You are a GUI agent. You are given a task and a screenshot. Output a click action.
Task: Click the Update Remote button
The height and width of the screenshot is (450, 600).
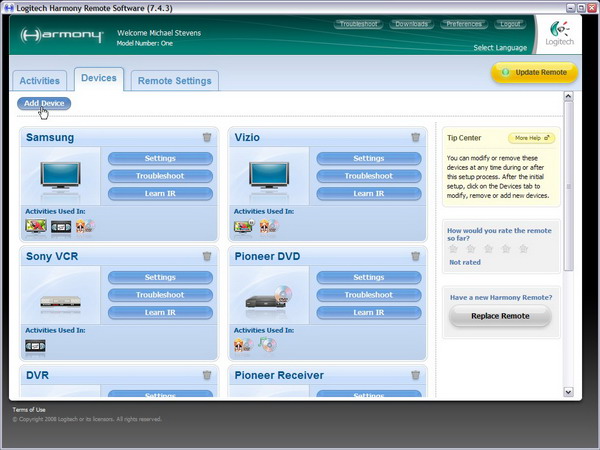tap(535, 72)
